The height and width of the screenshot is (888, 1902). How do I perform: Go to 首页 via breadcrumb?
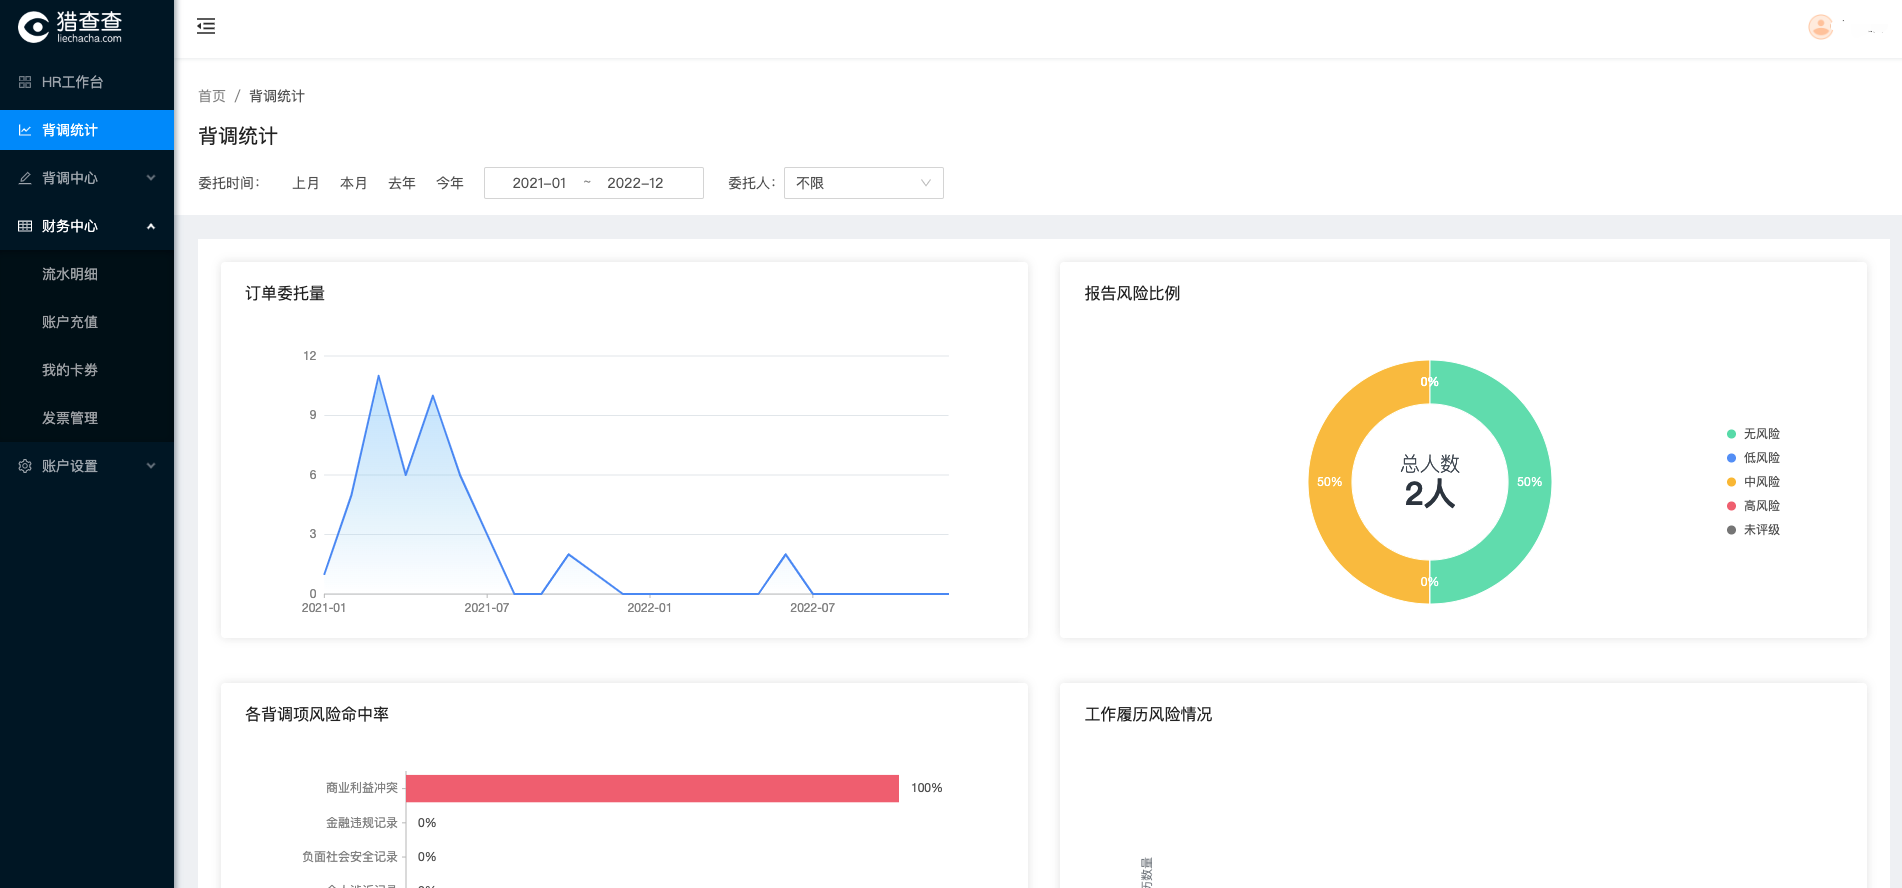212,96
